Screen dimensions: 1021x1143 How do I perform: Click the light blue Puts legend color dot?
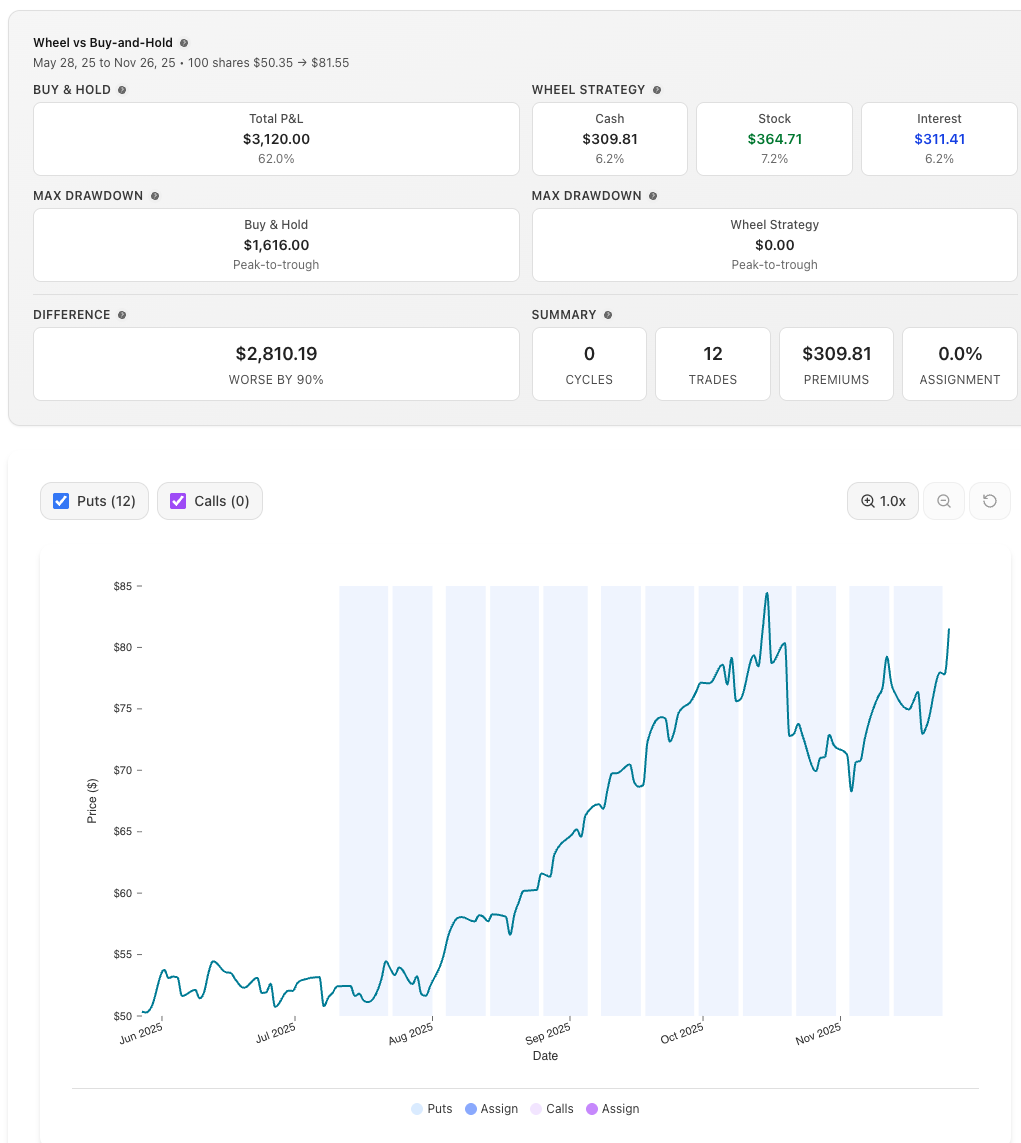pyautogui.click(x=416, y=1108)
